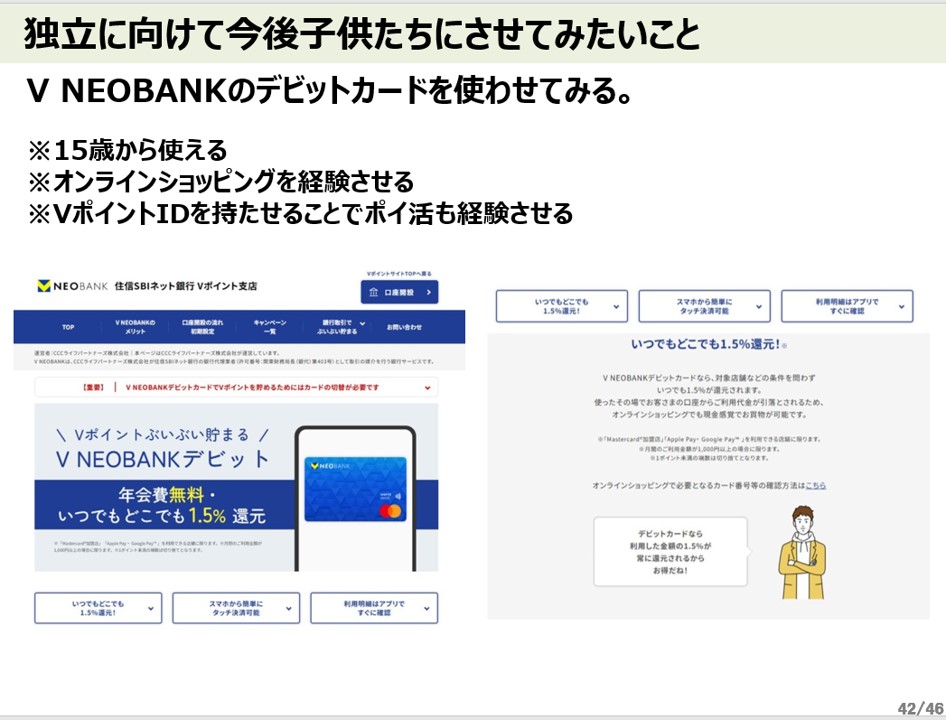This screenshot has height=720, width=946.
Task: Click the line ※15歳から使える
Action: (x=128, y=150)
